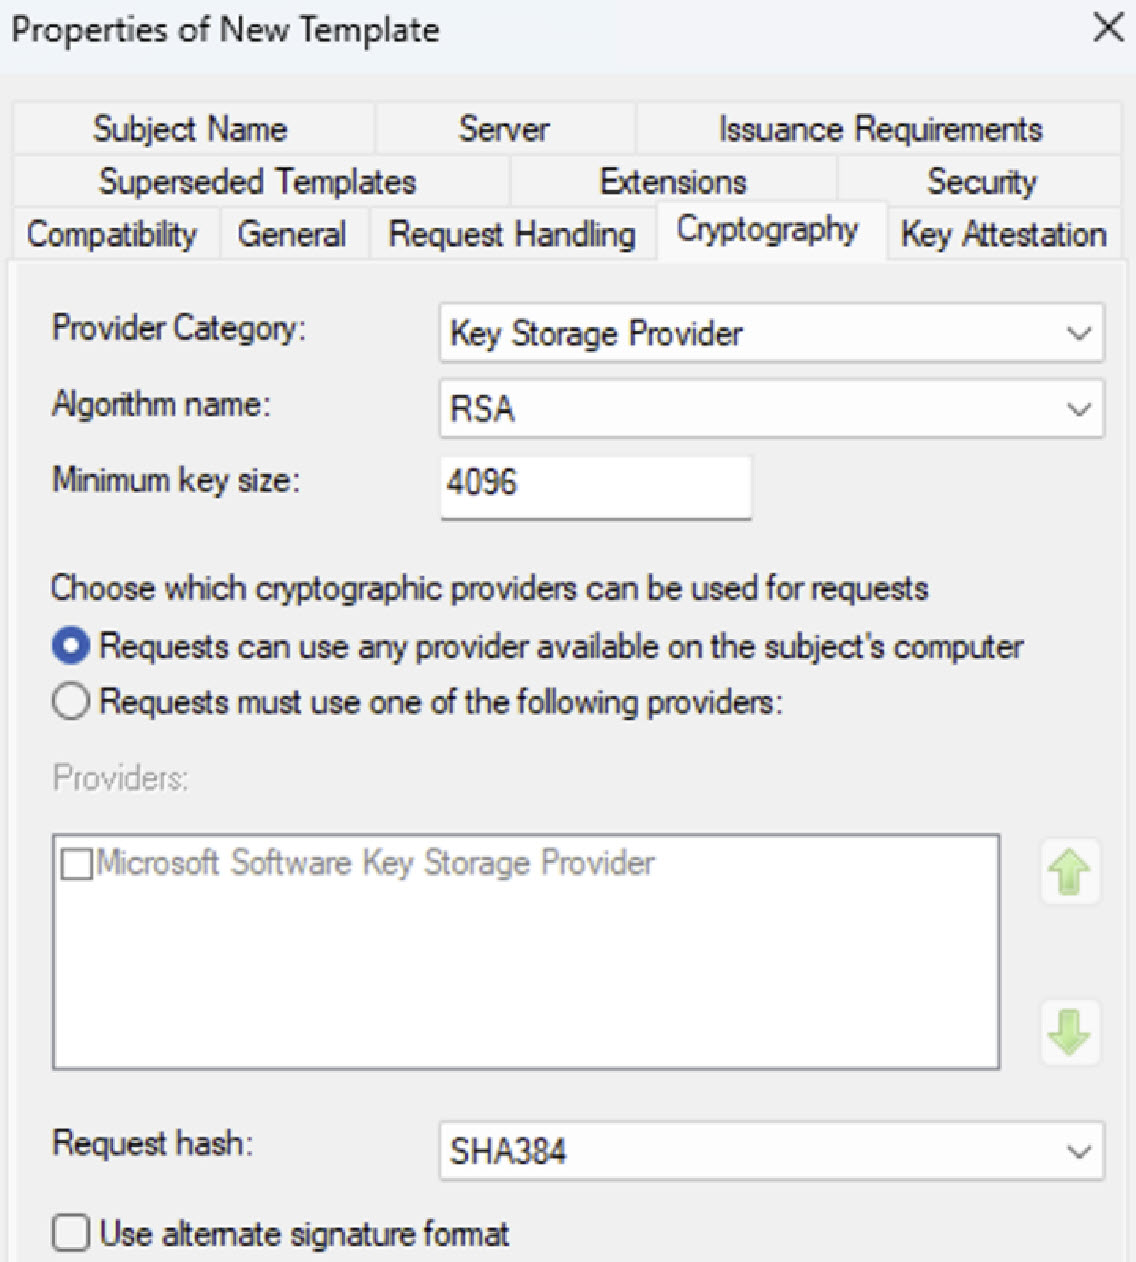Switch to the Security tab
Screen dimensions: 1136x1262
(x=981, y=182)
